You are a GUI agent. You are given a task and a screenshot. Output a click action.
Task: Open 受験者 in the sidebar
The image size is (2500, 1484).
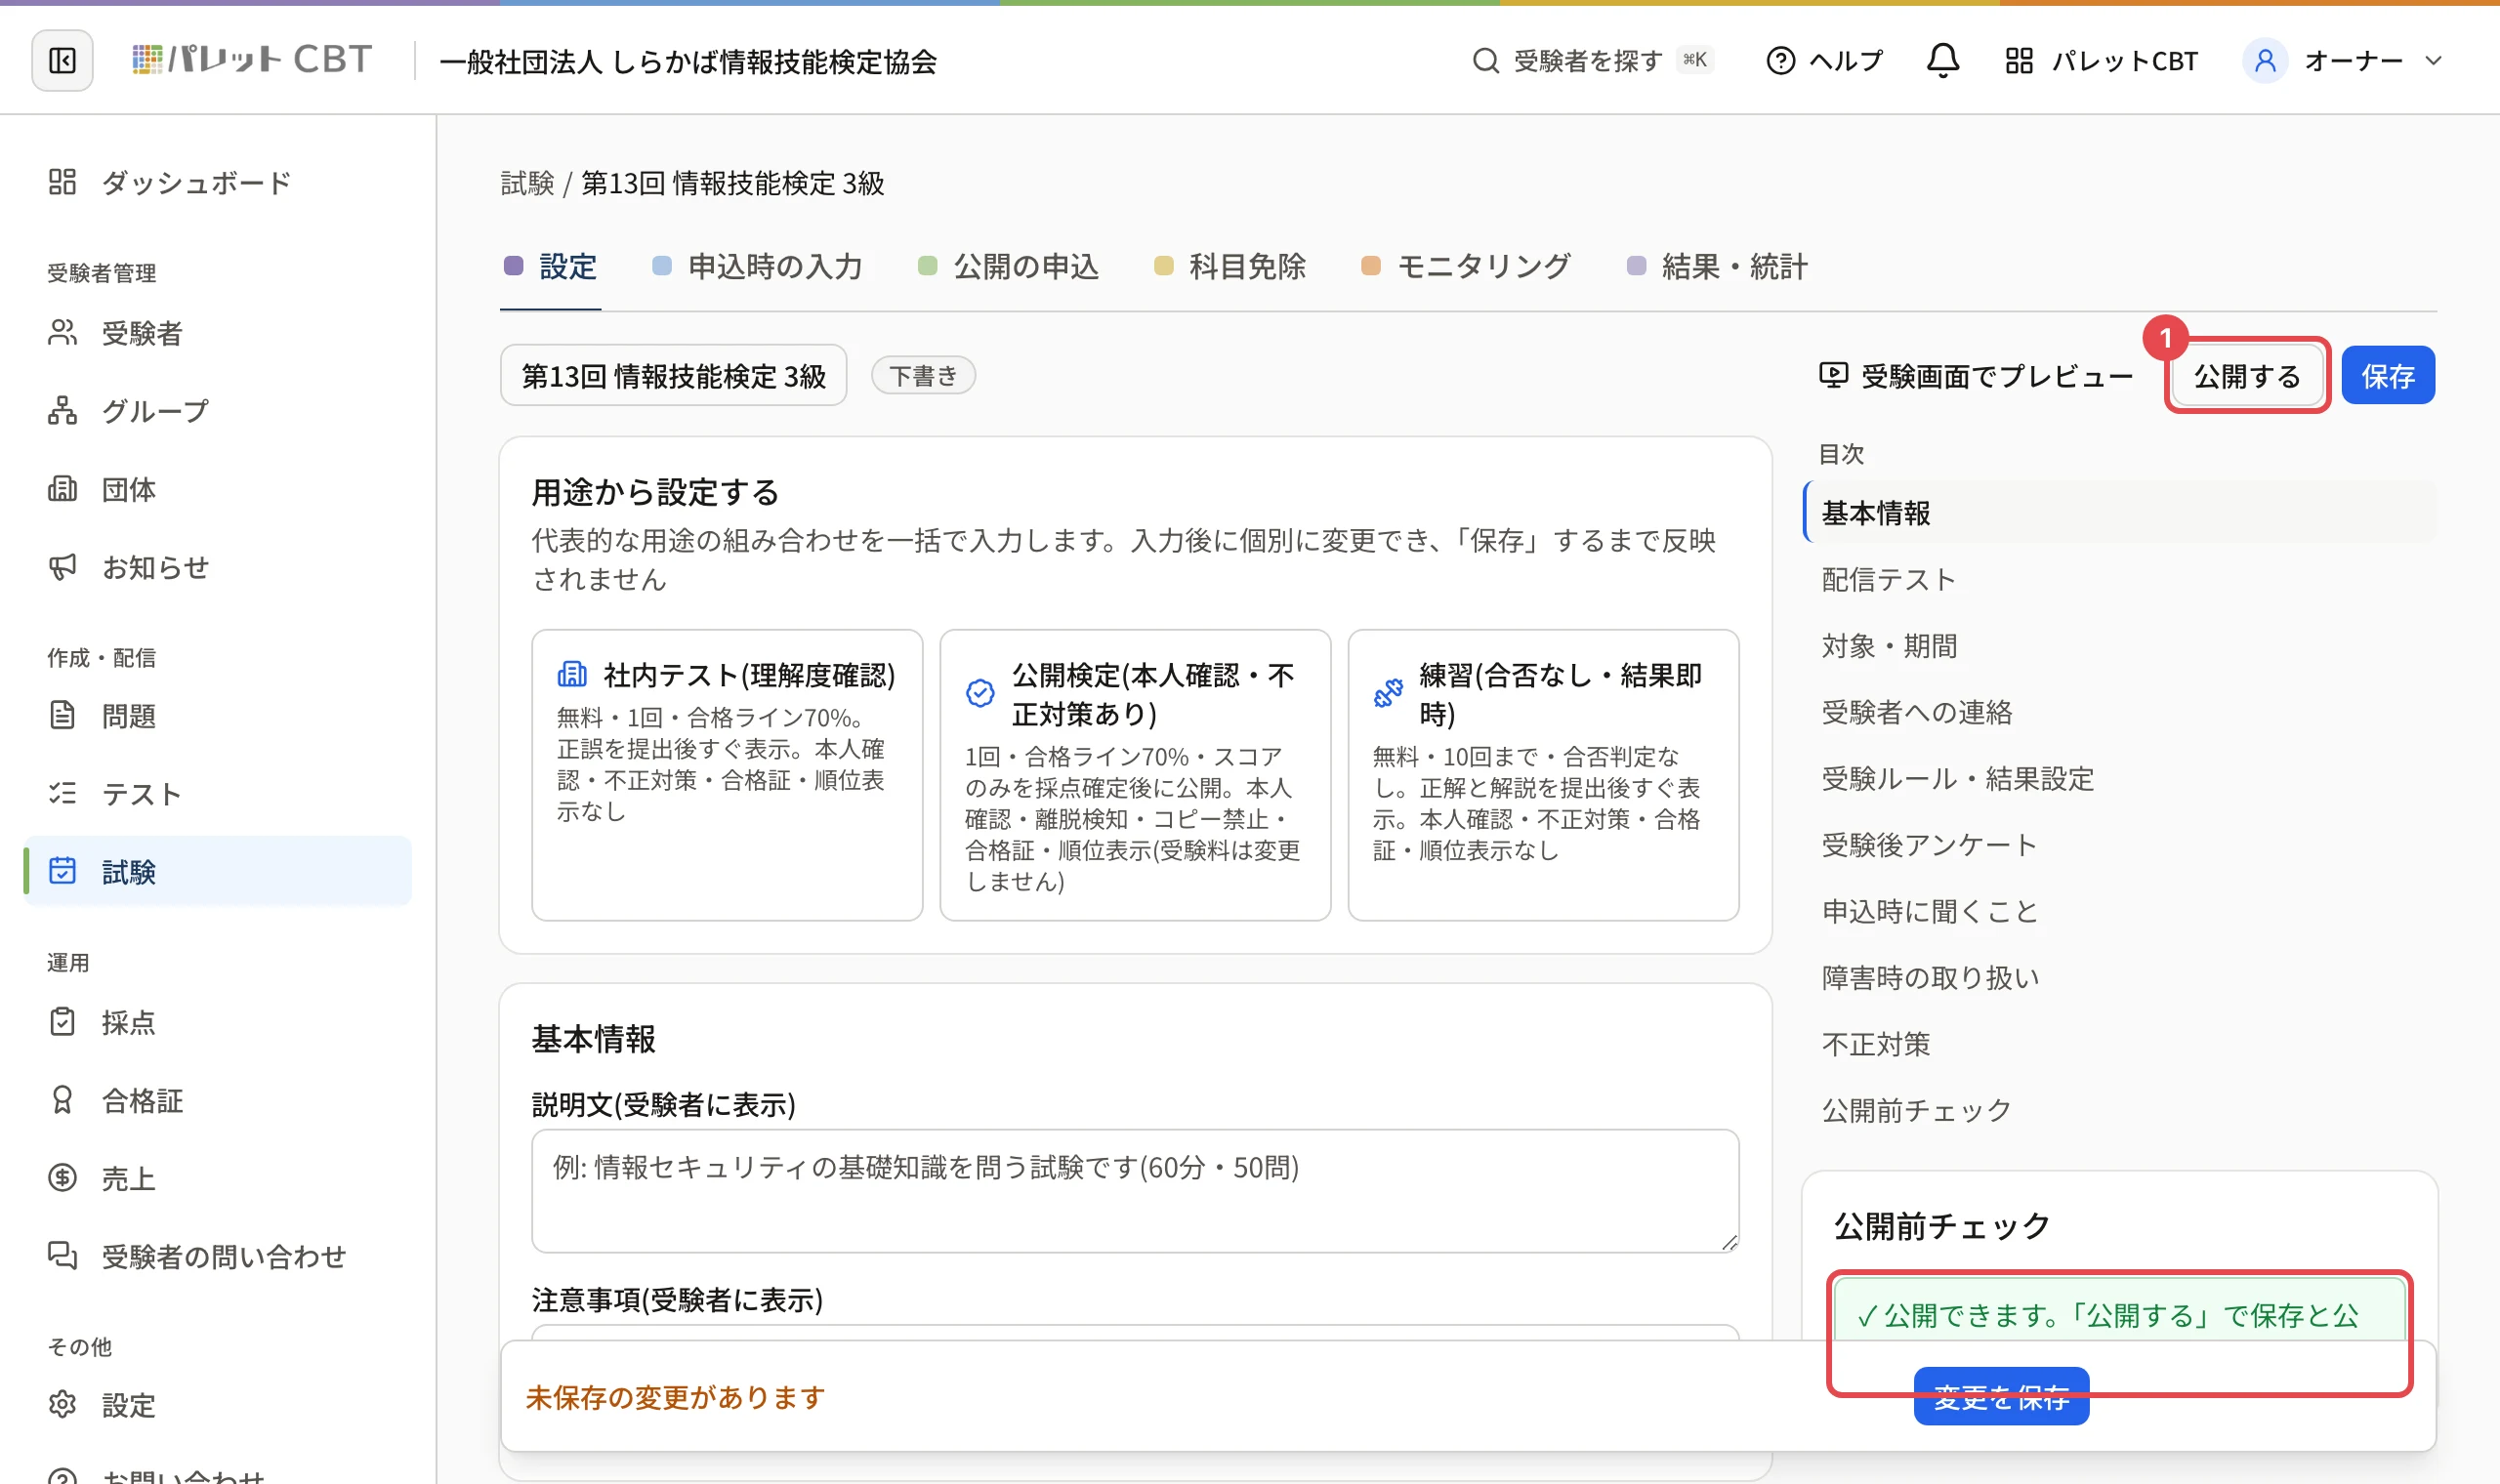[x=218, y=333]
